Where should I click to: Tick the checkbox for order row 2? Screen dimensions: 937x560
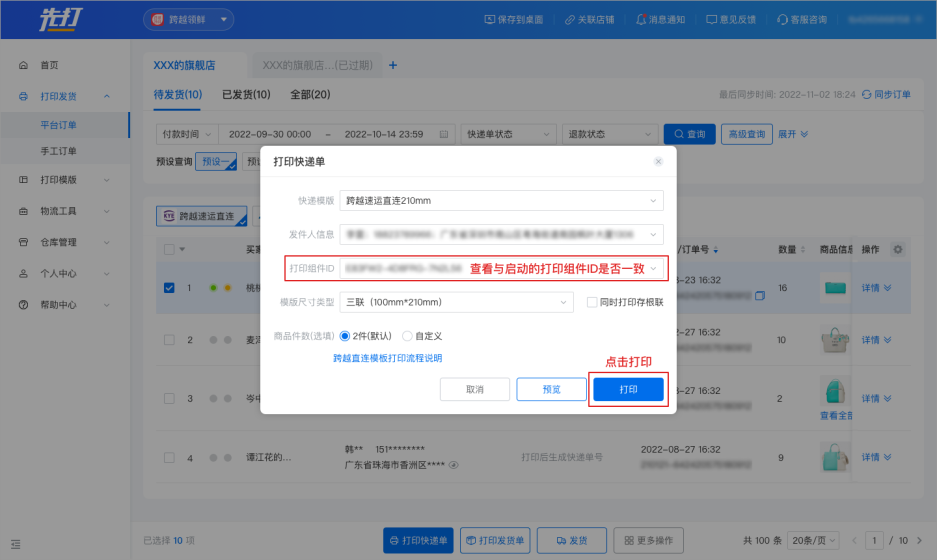(x=170, y=340)
